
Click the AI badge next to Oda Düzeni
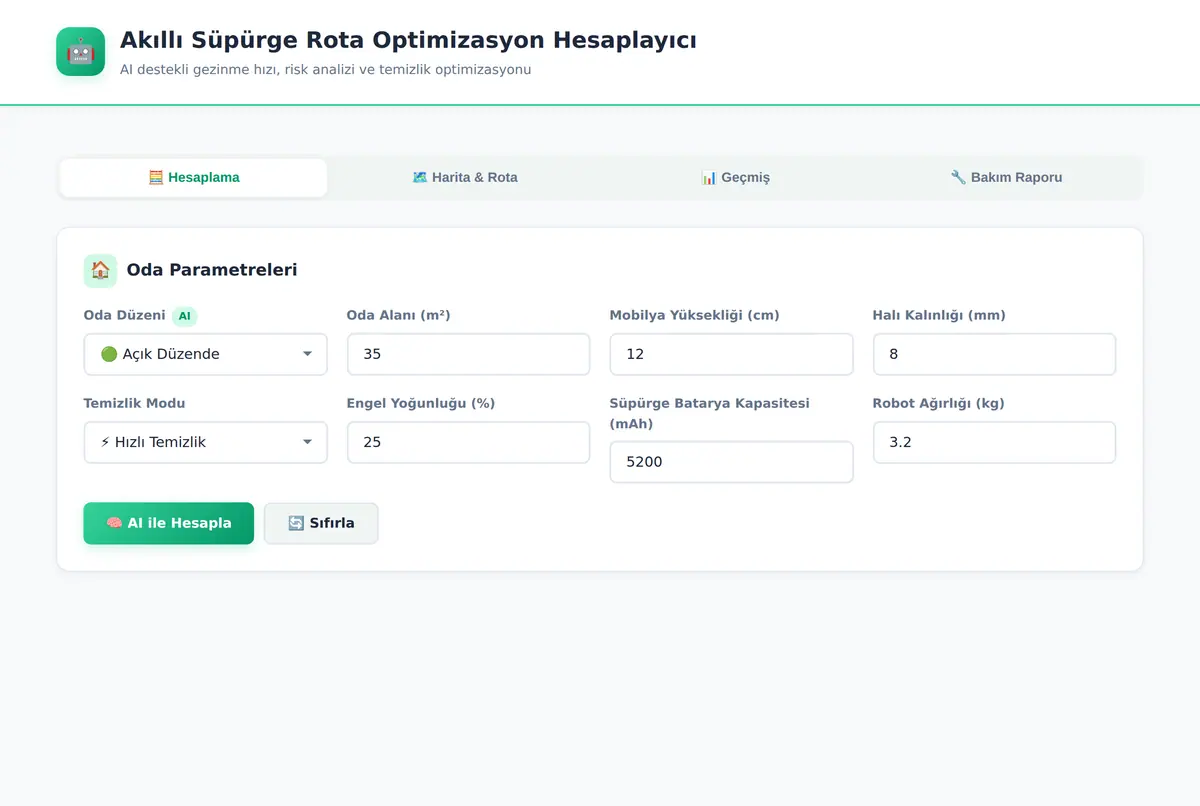point(184,316)
